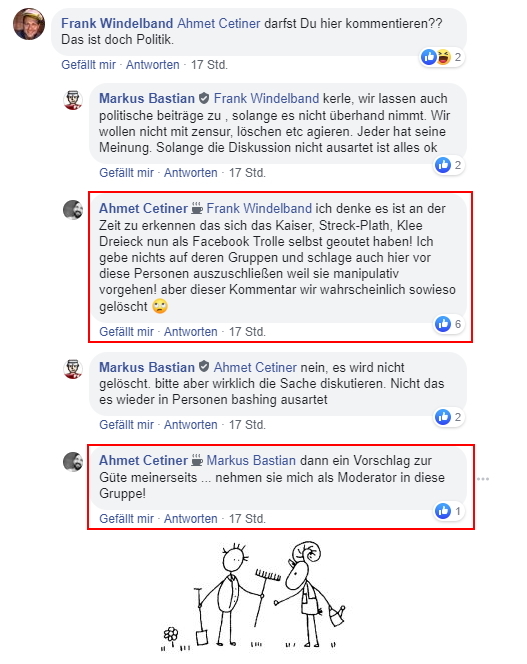The width and height of the screenshot is (527, 664).
Task: Click the 17 Std. timestamp under Frank's comment
Action: [x=209, y=65]
